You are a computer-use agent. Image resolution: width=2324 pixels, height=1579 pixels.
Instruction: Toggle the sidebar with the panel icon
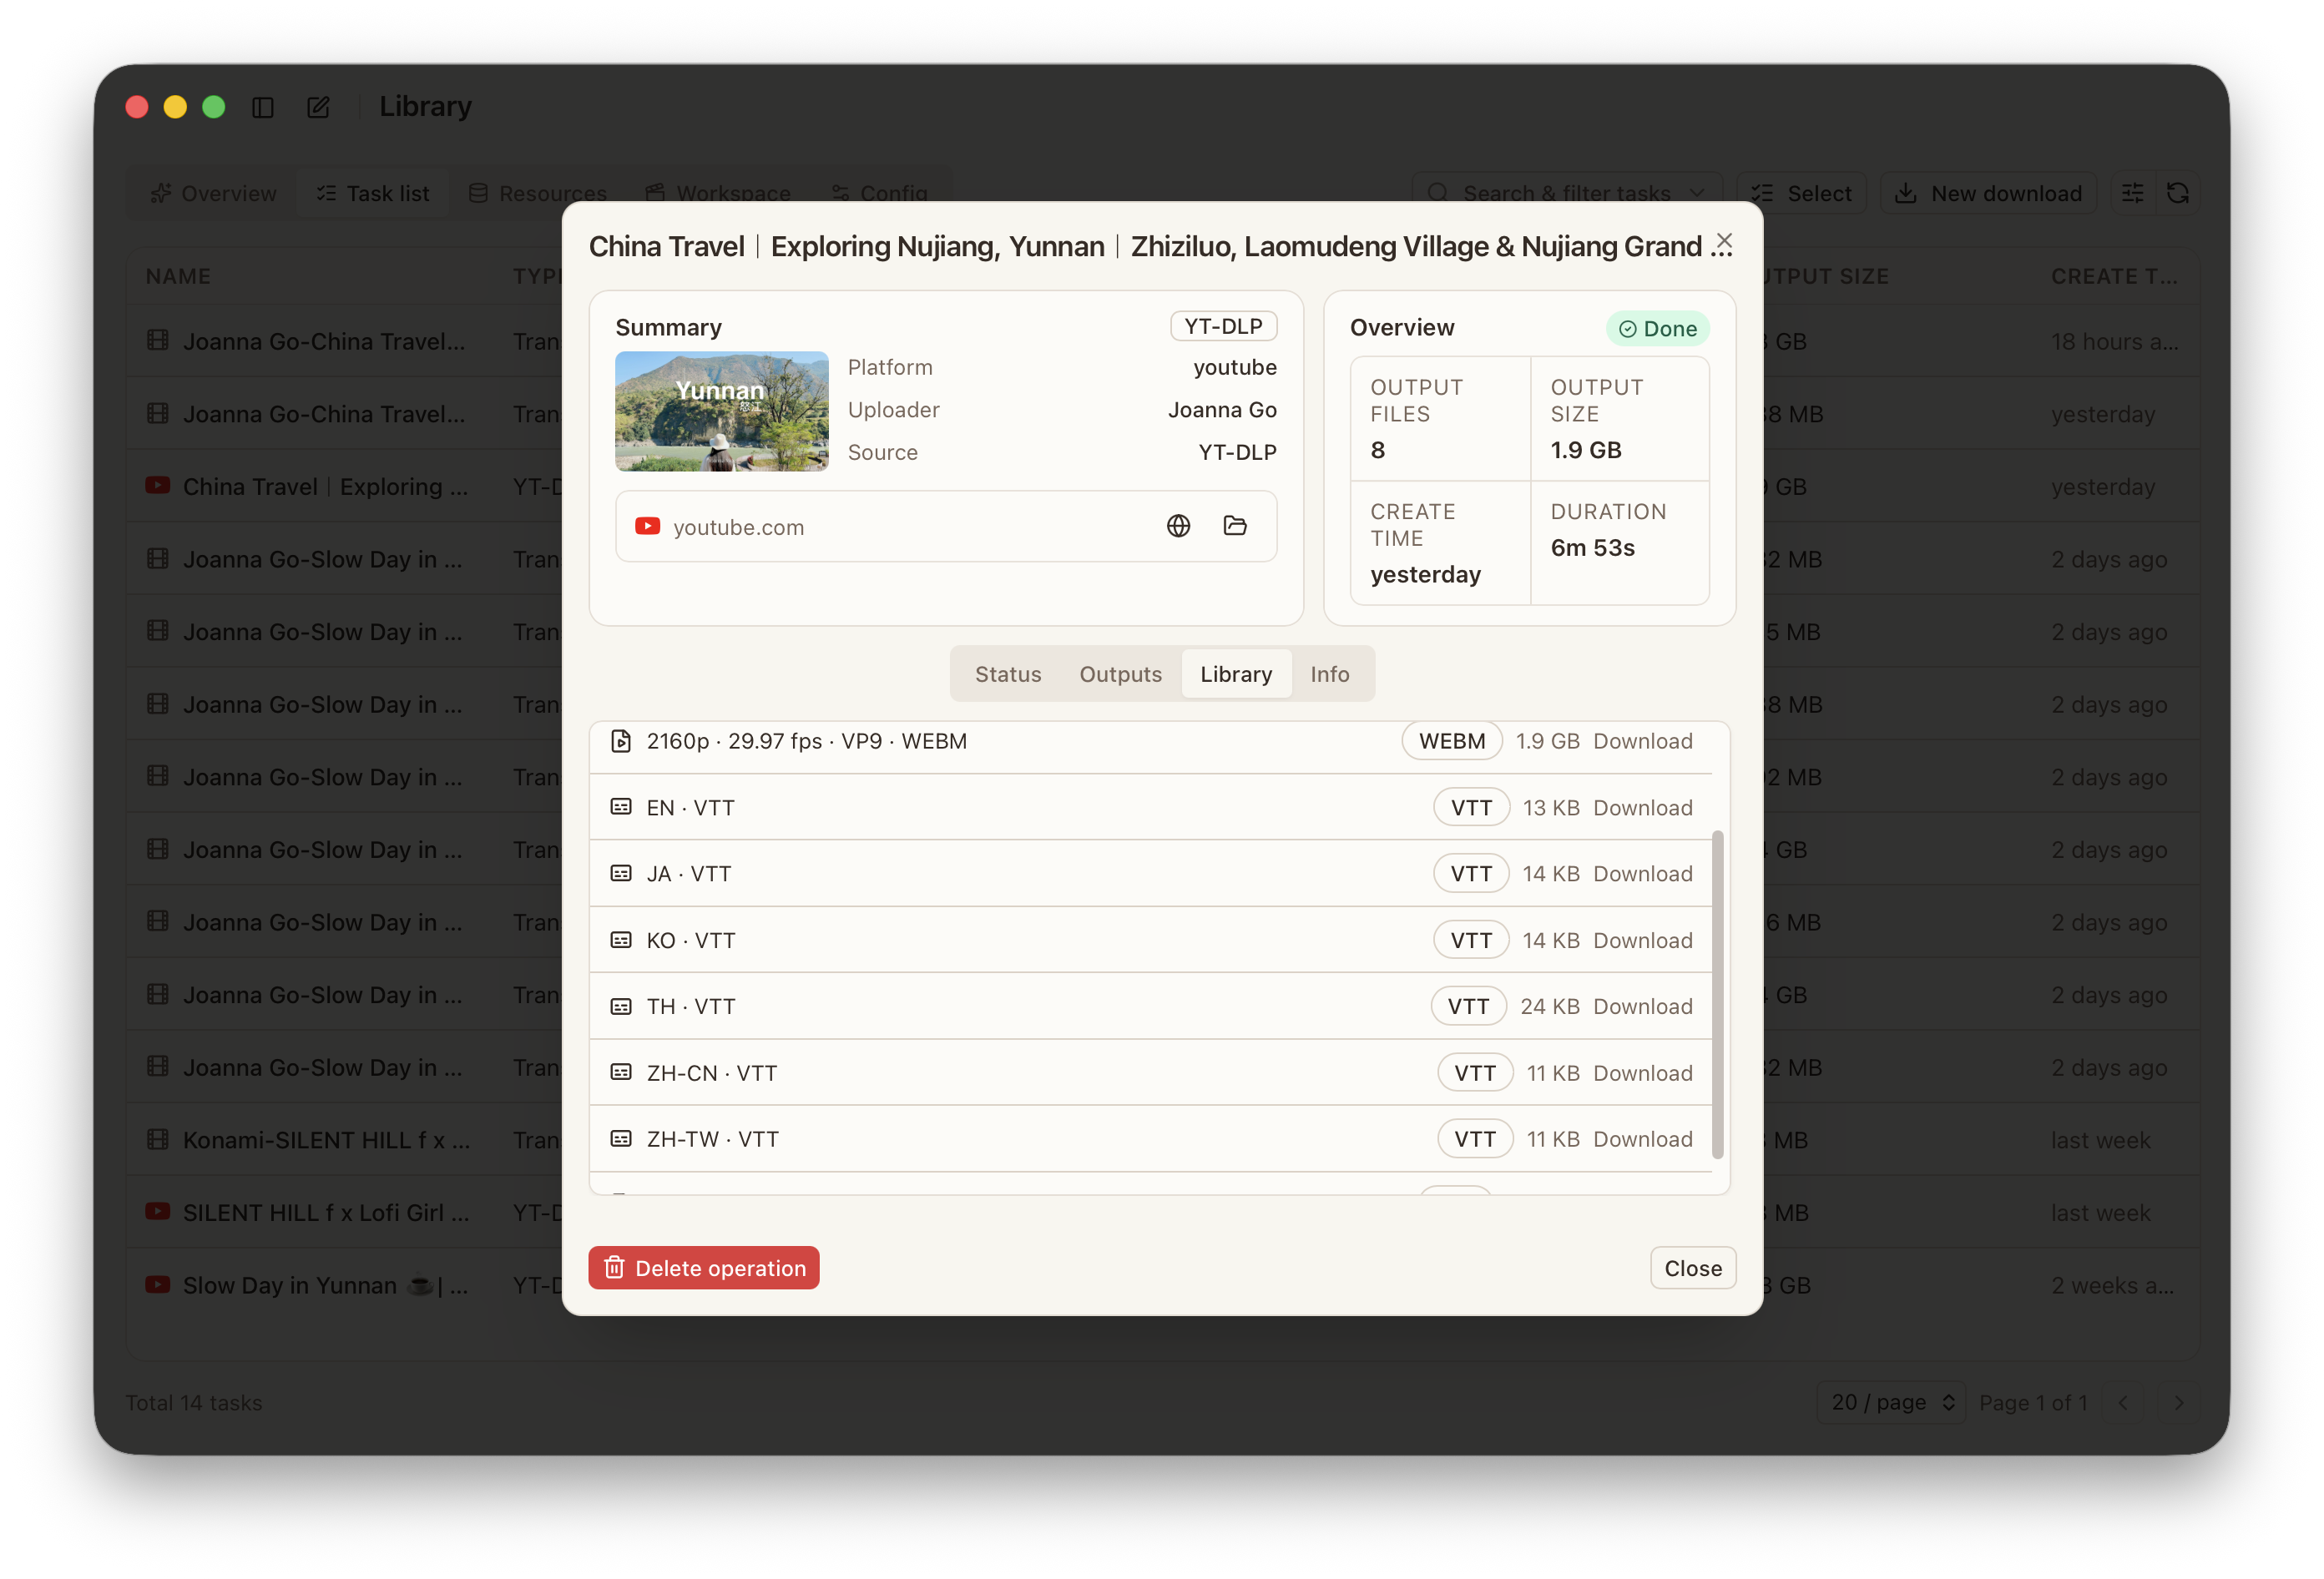tap(263, 107)
